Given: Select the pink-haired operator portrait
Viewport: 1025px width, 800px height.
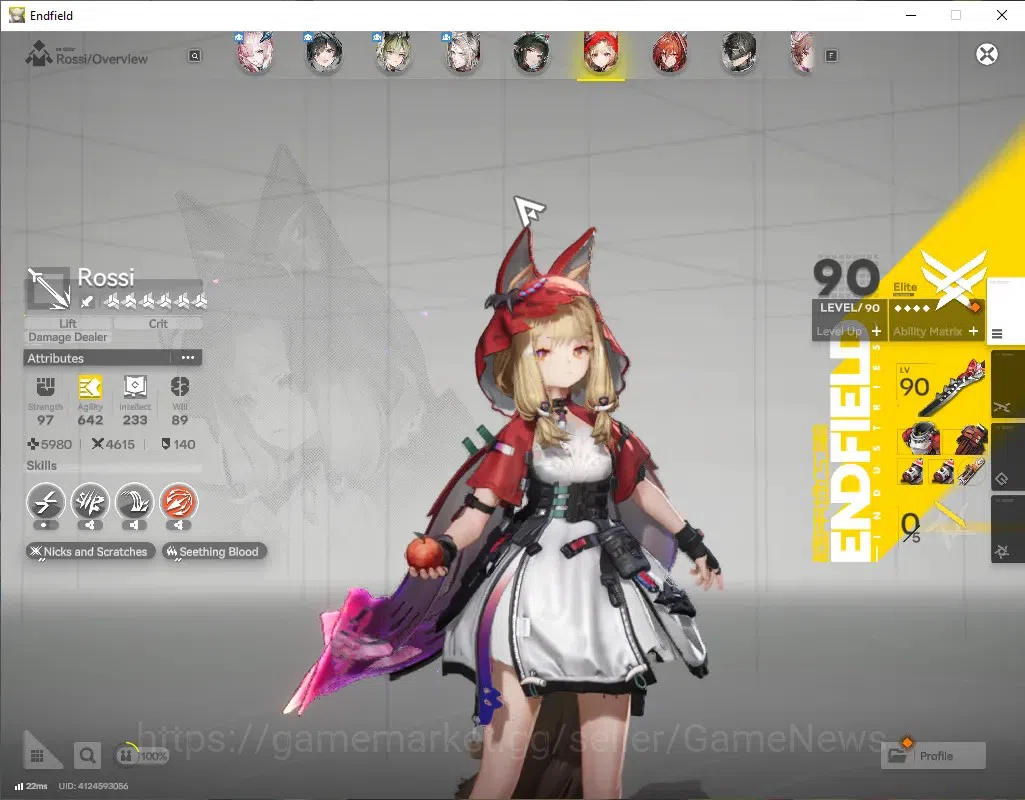Looking at the screenshot, I should click(255, 52).
